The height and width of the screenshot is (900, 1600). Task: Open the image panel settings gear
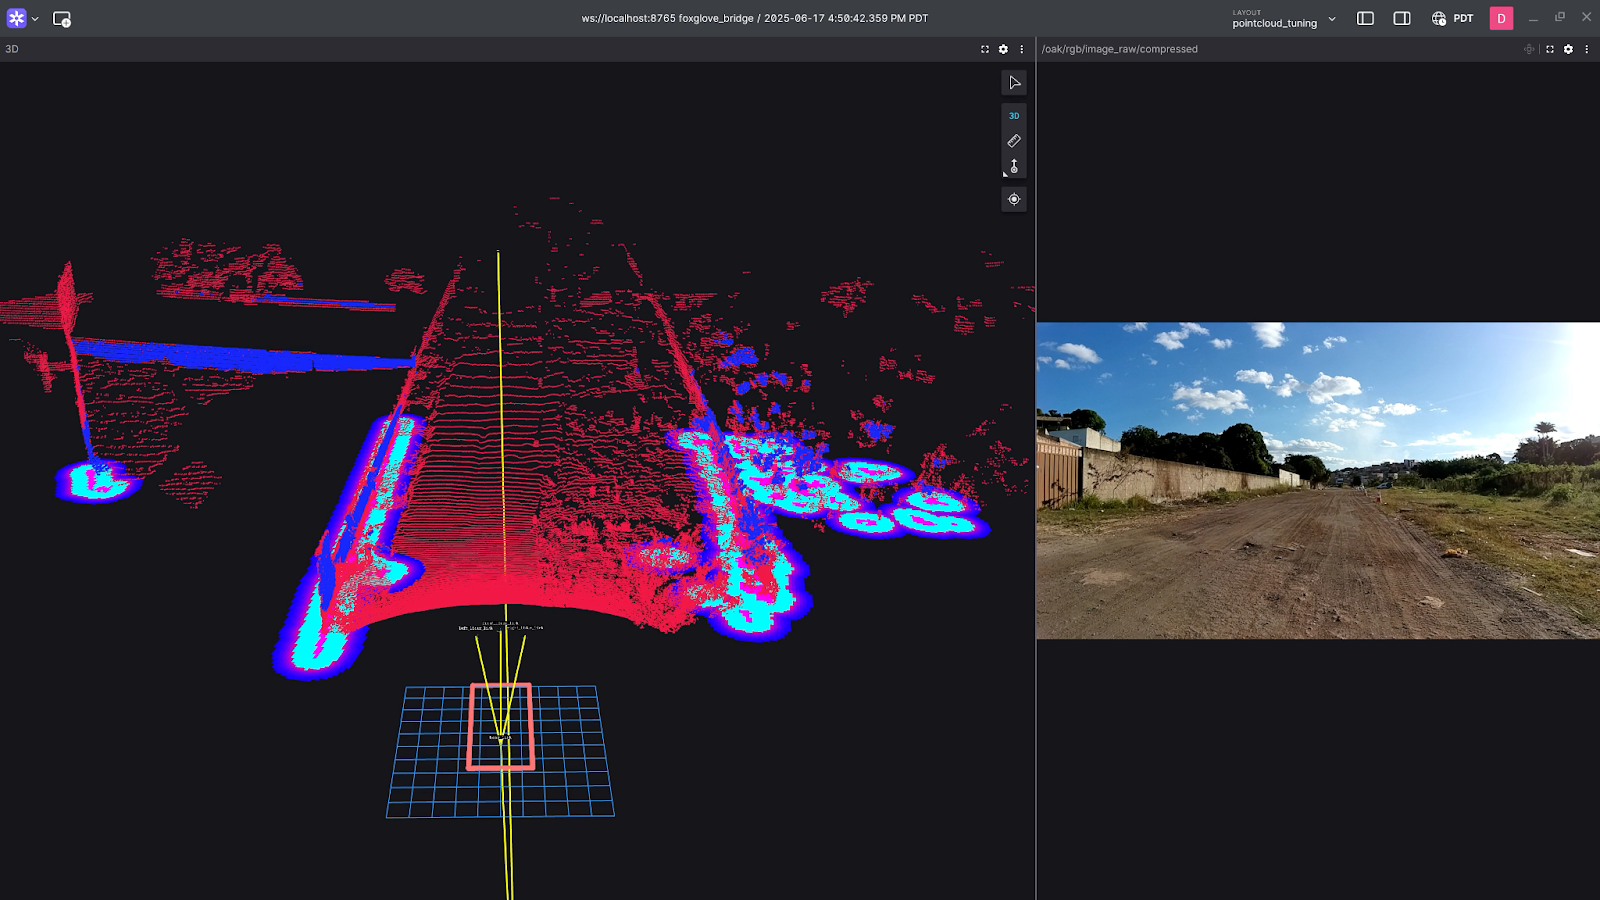click(1568, 49)
